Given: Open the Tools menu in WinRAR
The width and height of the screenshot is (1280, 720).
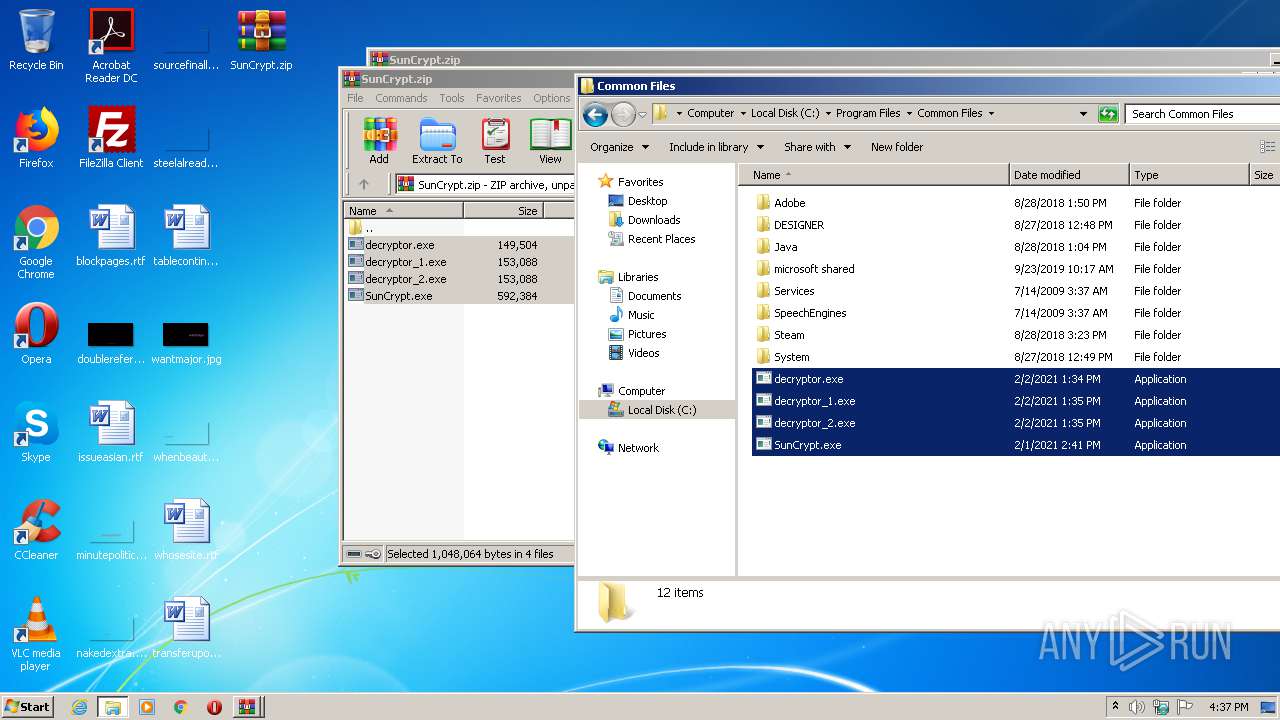Looking at the screenshot, I should tap(452, 98).
